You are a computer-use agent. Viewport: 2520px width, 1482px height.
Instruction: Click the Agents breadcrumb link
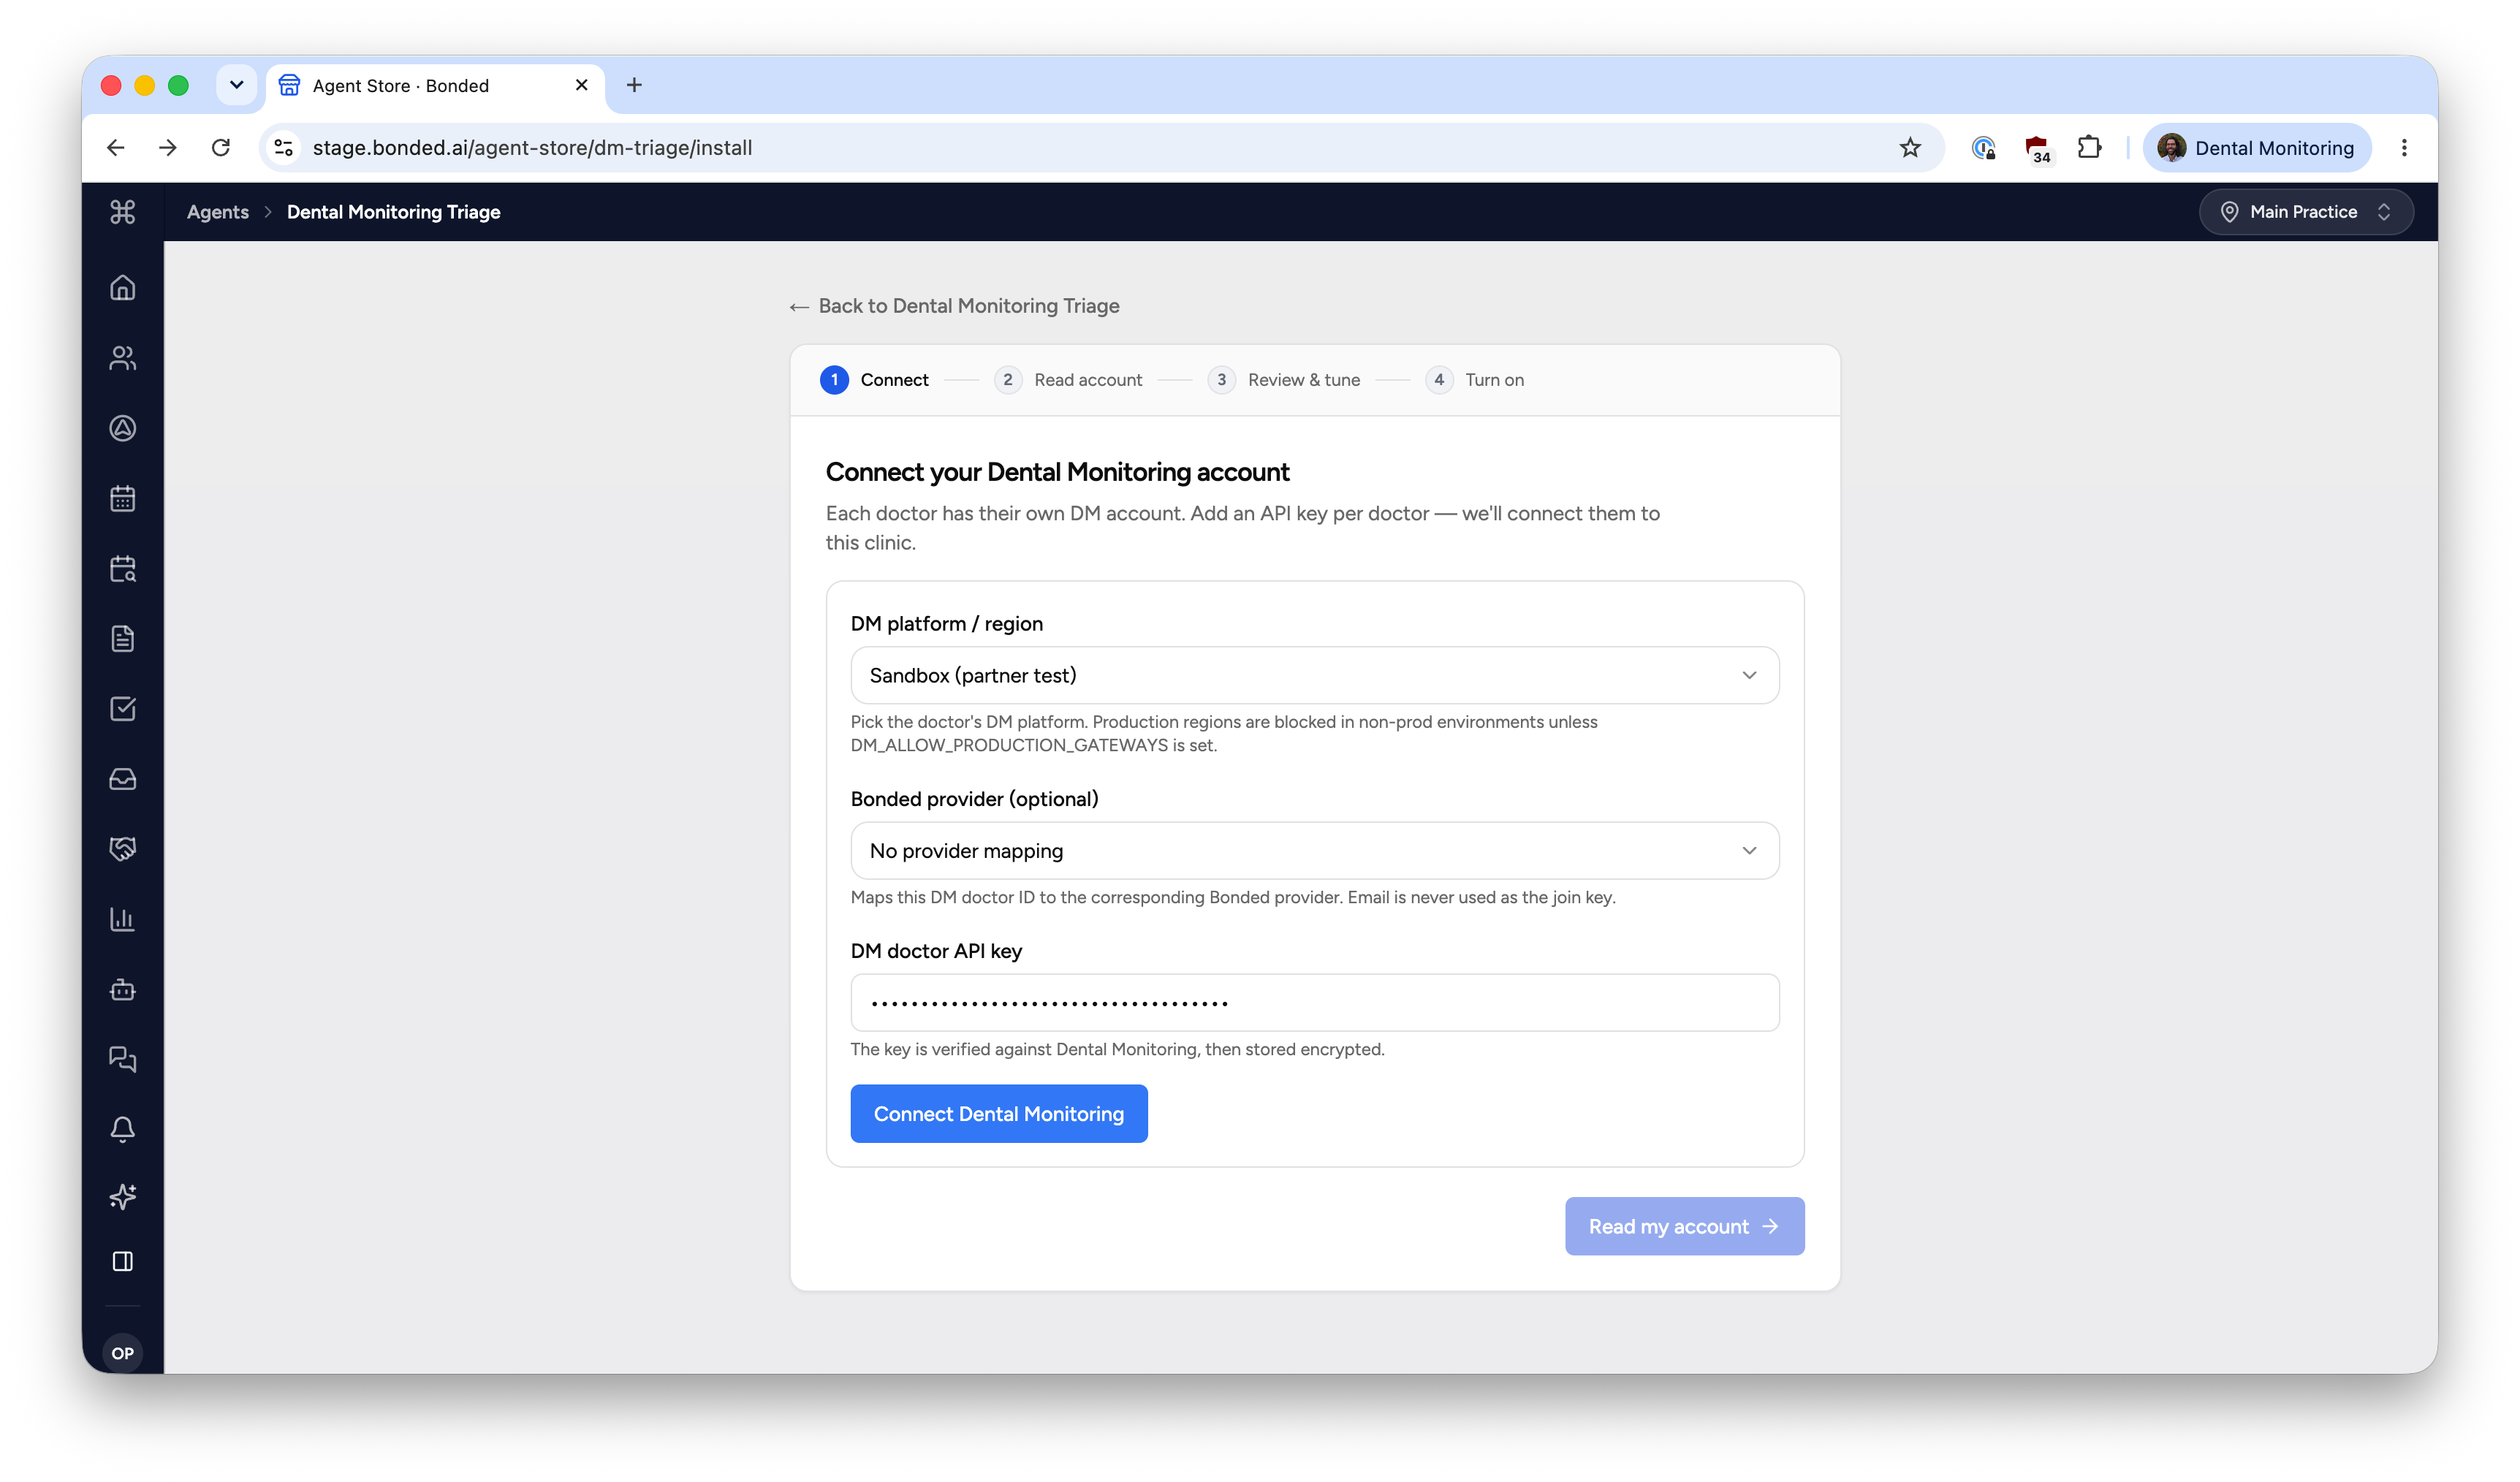(218, 212)
